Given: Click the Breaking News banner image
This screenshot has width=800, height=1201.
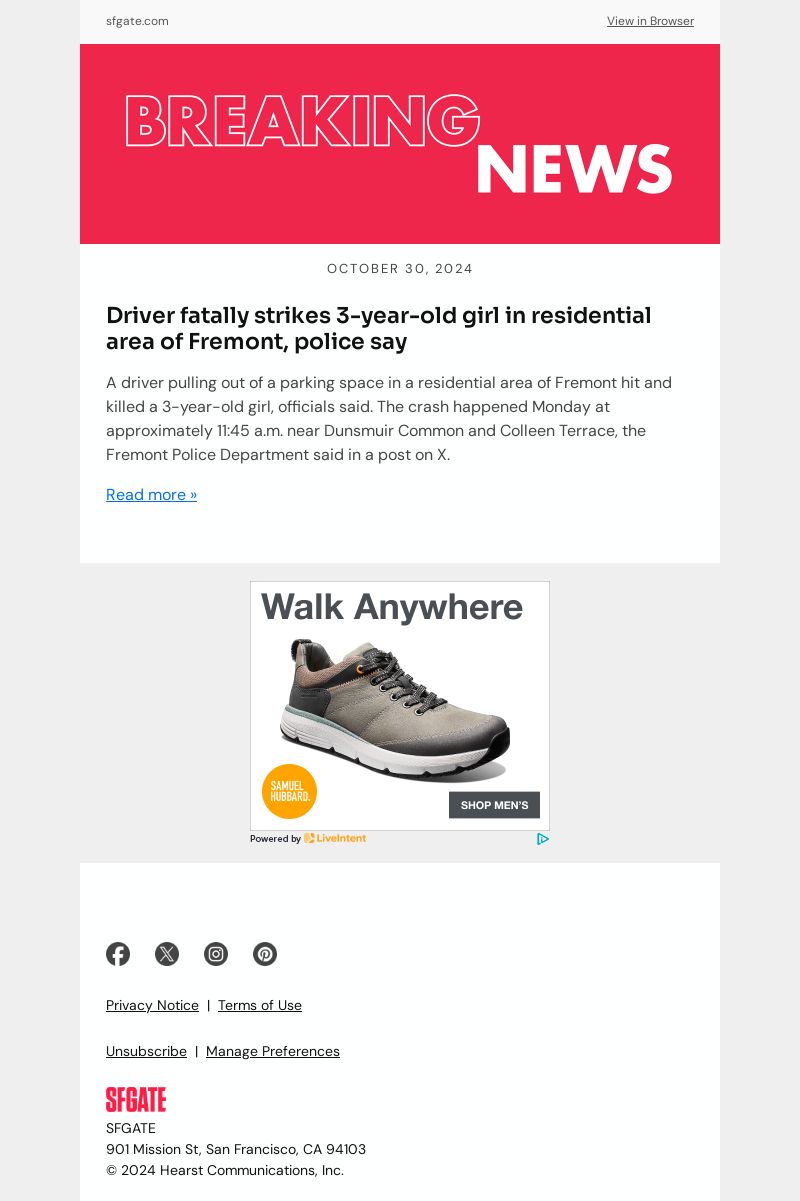Looking at the screenshot, I should click(400, 144).
